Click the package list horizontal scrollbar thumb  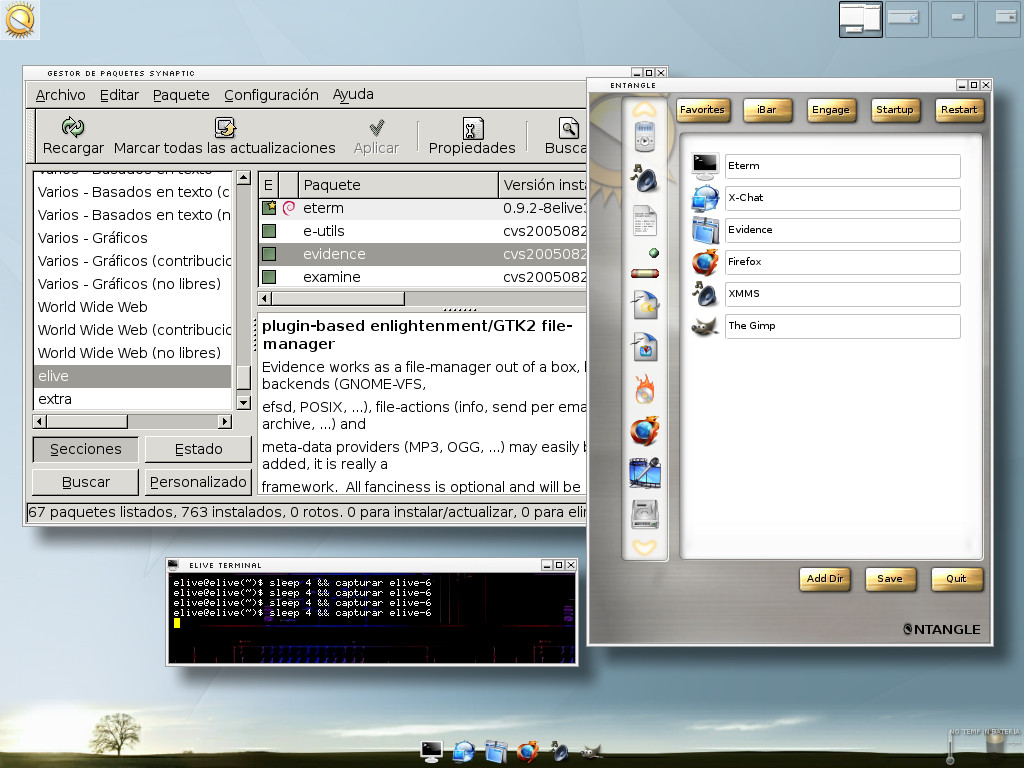(x=338, y=299)
